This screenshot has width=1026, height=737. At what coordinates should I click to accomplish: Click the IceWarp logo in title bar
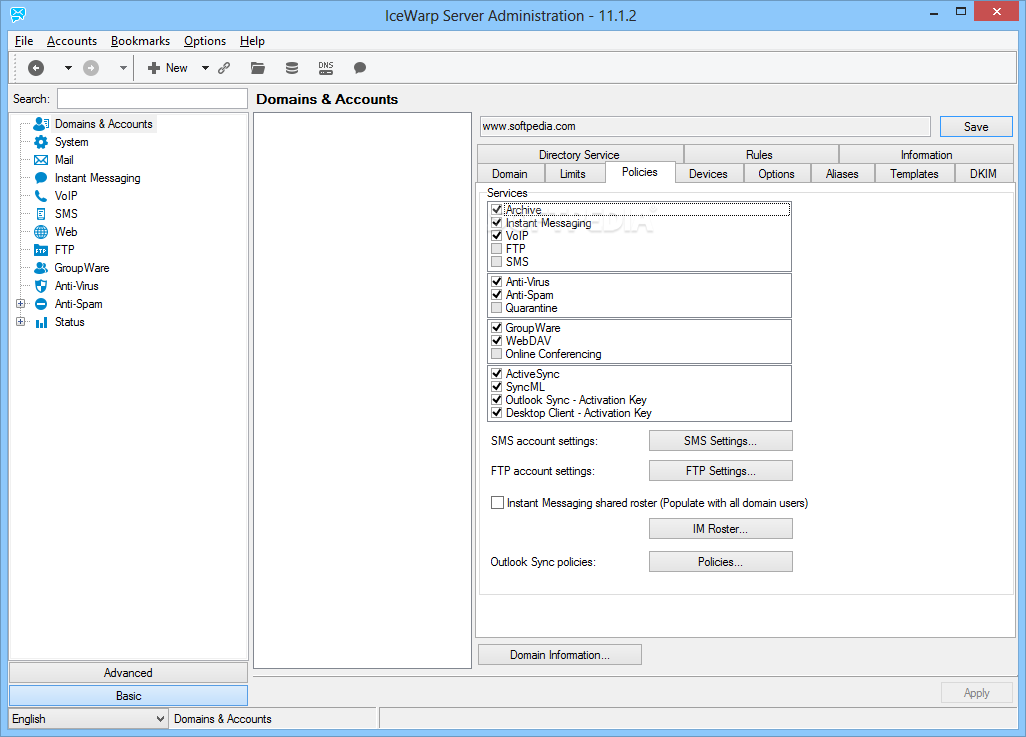point(18,14)
